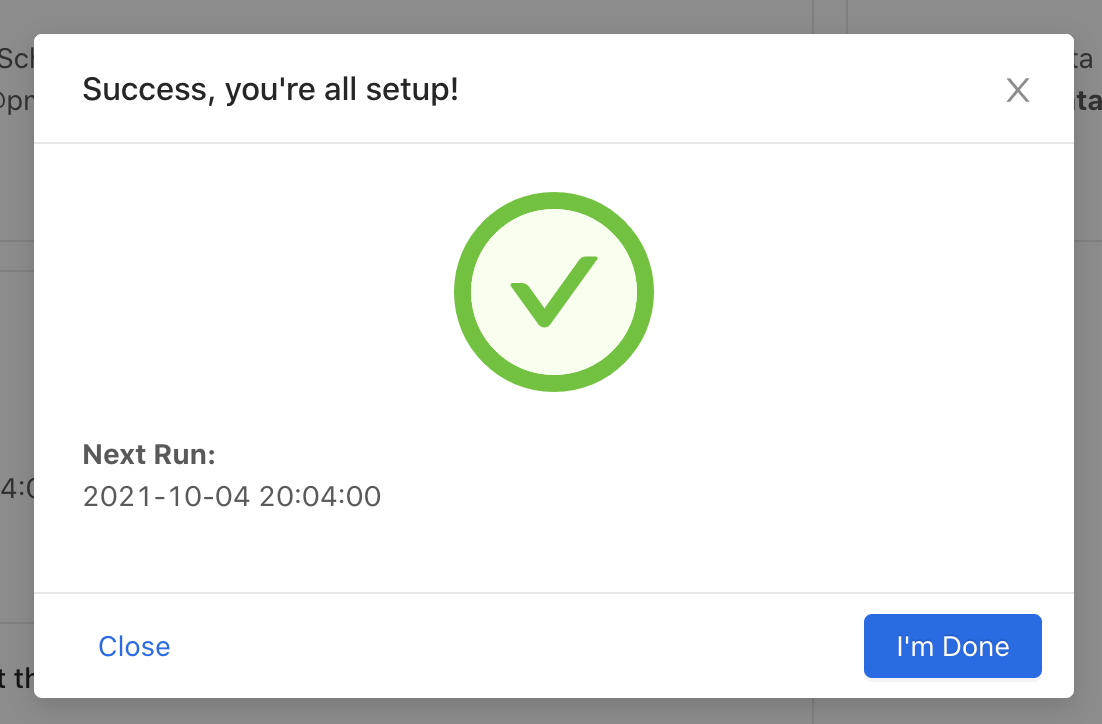Click the cut-off "4:0" text at left edge

(x=16, y=489)
